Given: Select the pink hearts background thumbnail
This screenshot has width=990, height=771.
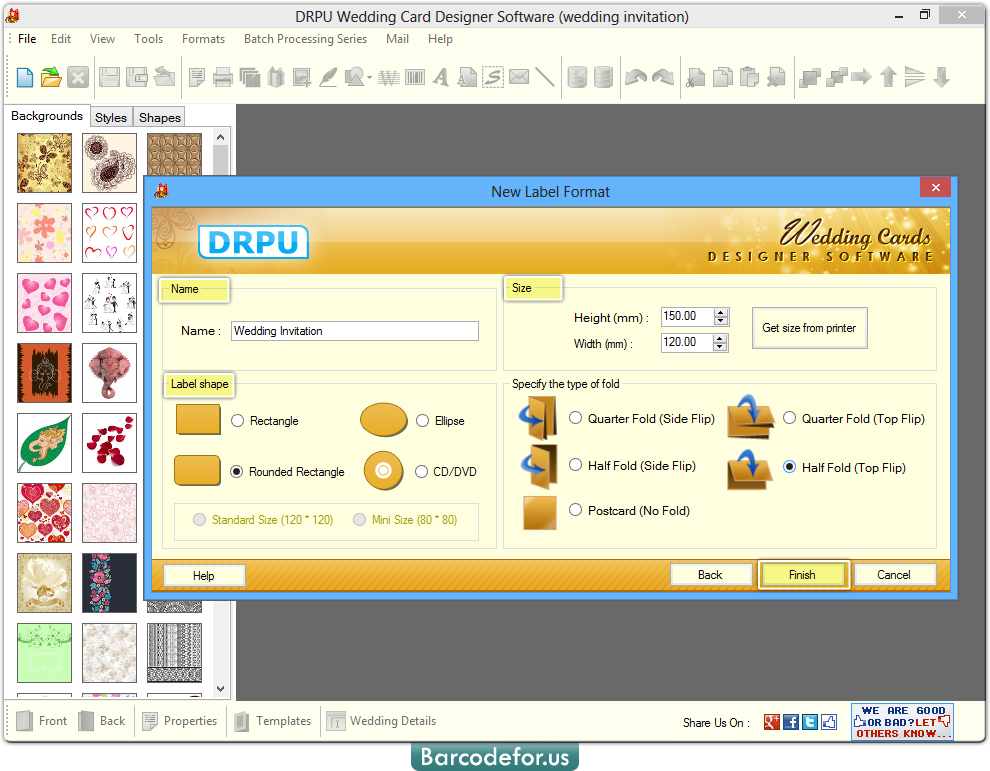Looking at the screenshot, I should pyautogui.click(x=44, y=303).
